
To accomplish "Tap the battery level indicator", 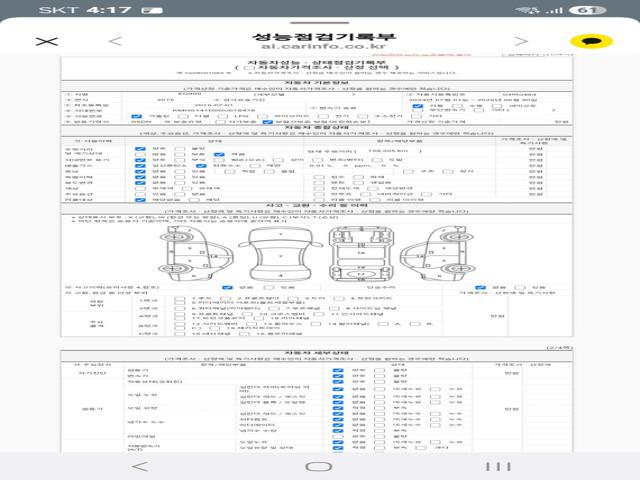I will tap(588, 10).
